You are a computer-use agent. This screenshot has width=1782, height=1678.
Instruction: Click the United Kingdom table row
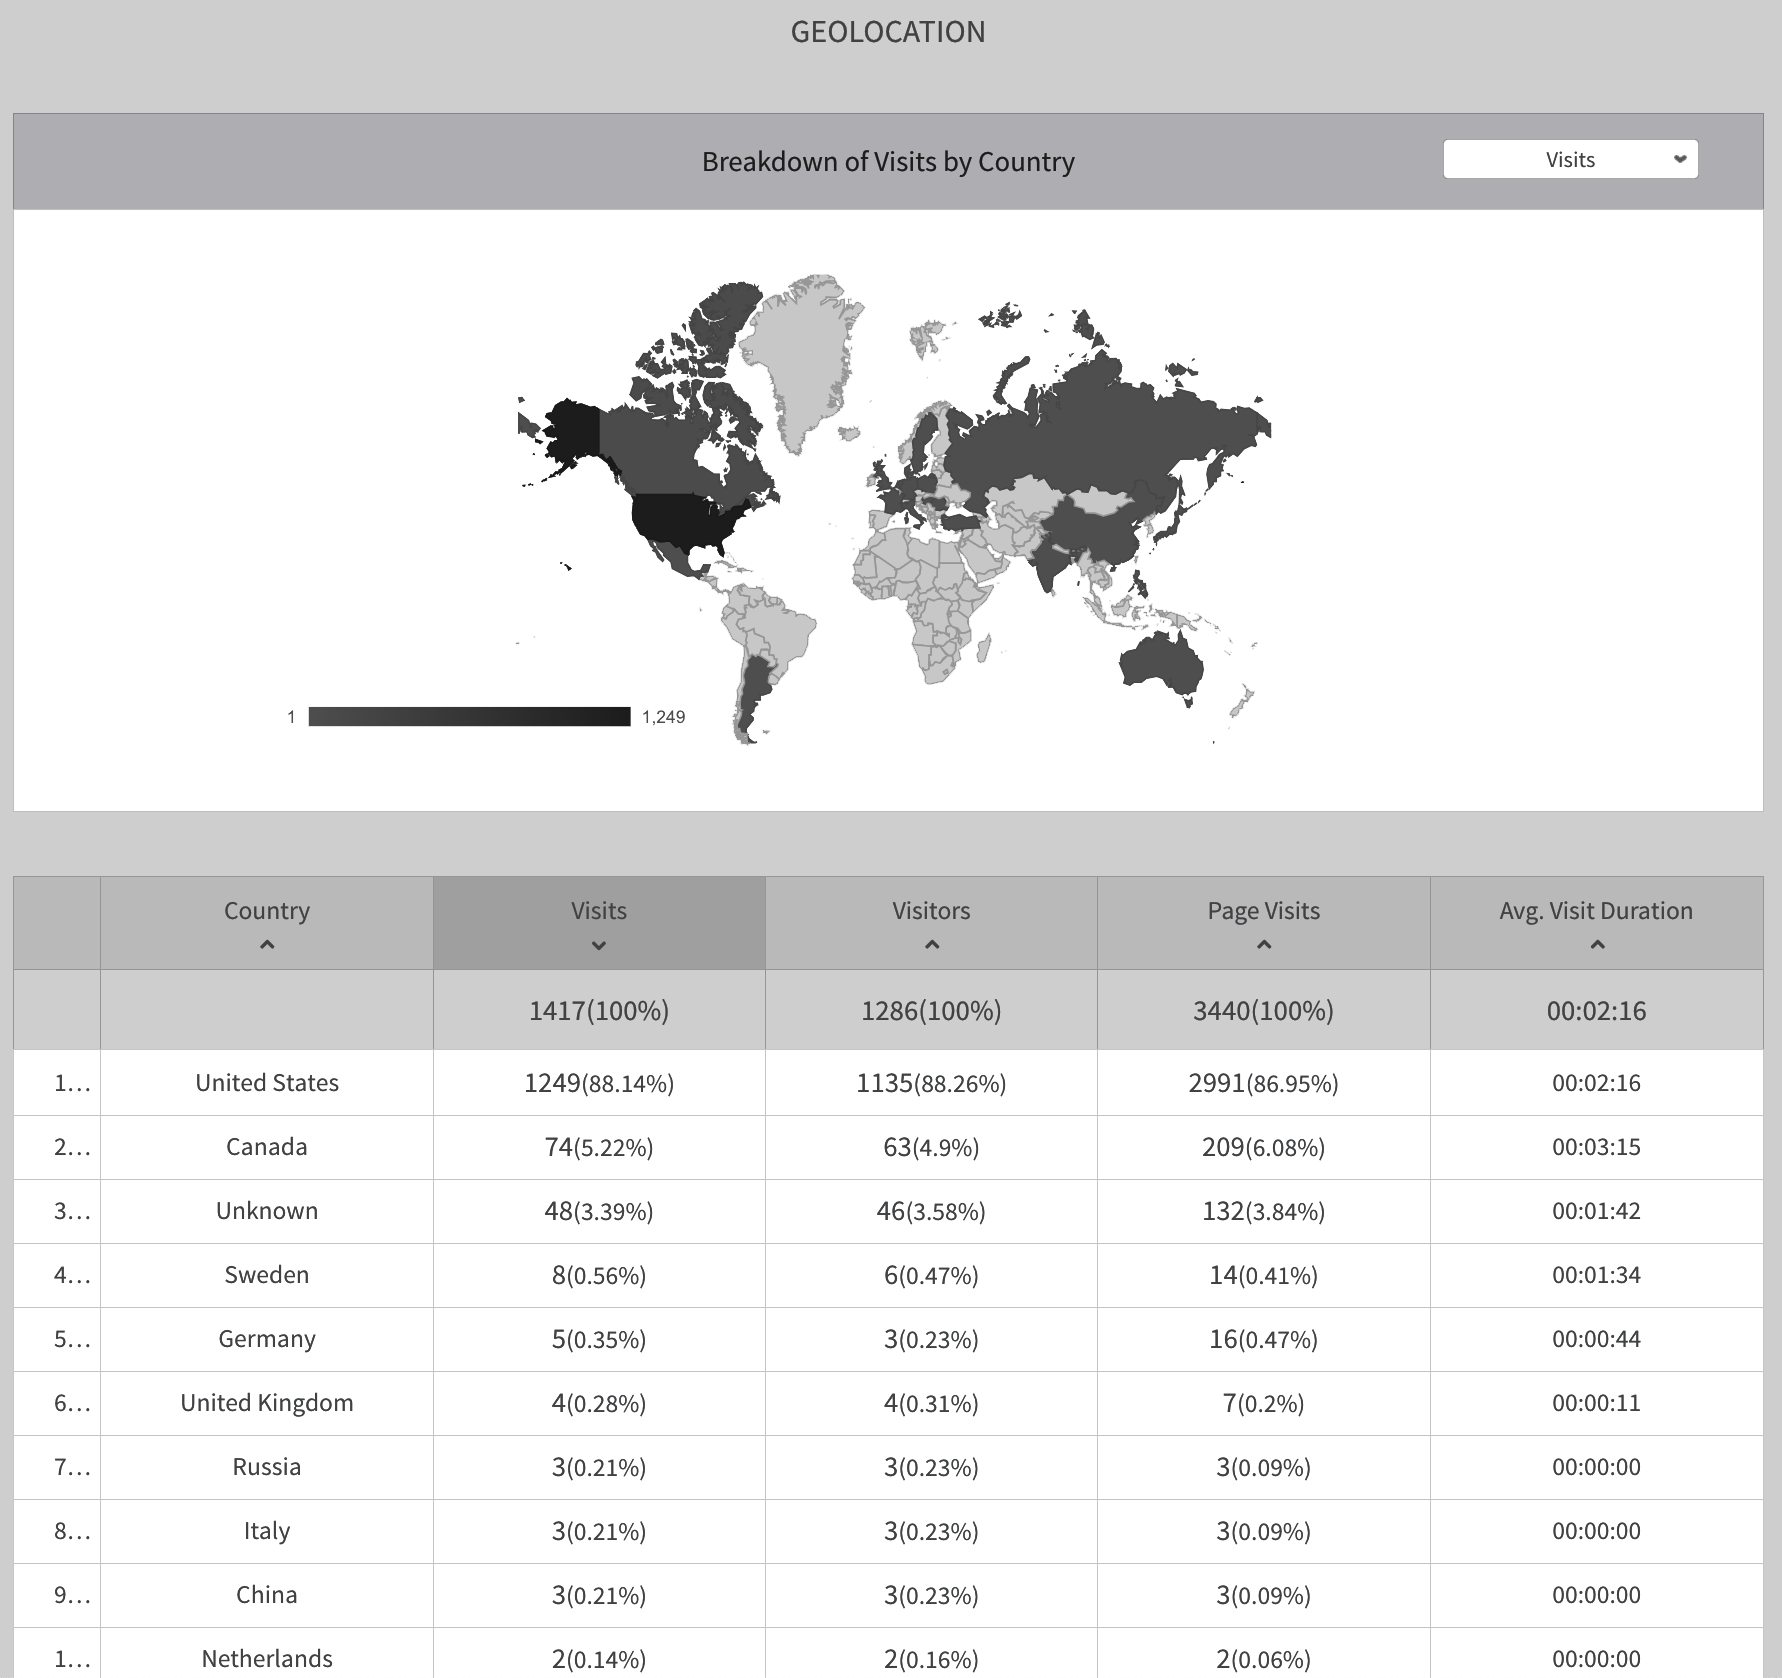pyautogui.click(x=267, y=1403)
